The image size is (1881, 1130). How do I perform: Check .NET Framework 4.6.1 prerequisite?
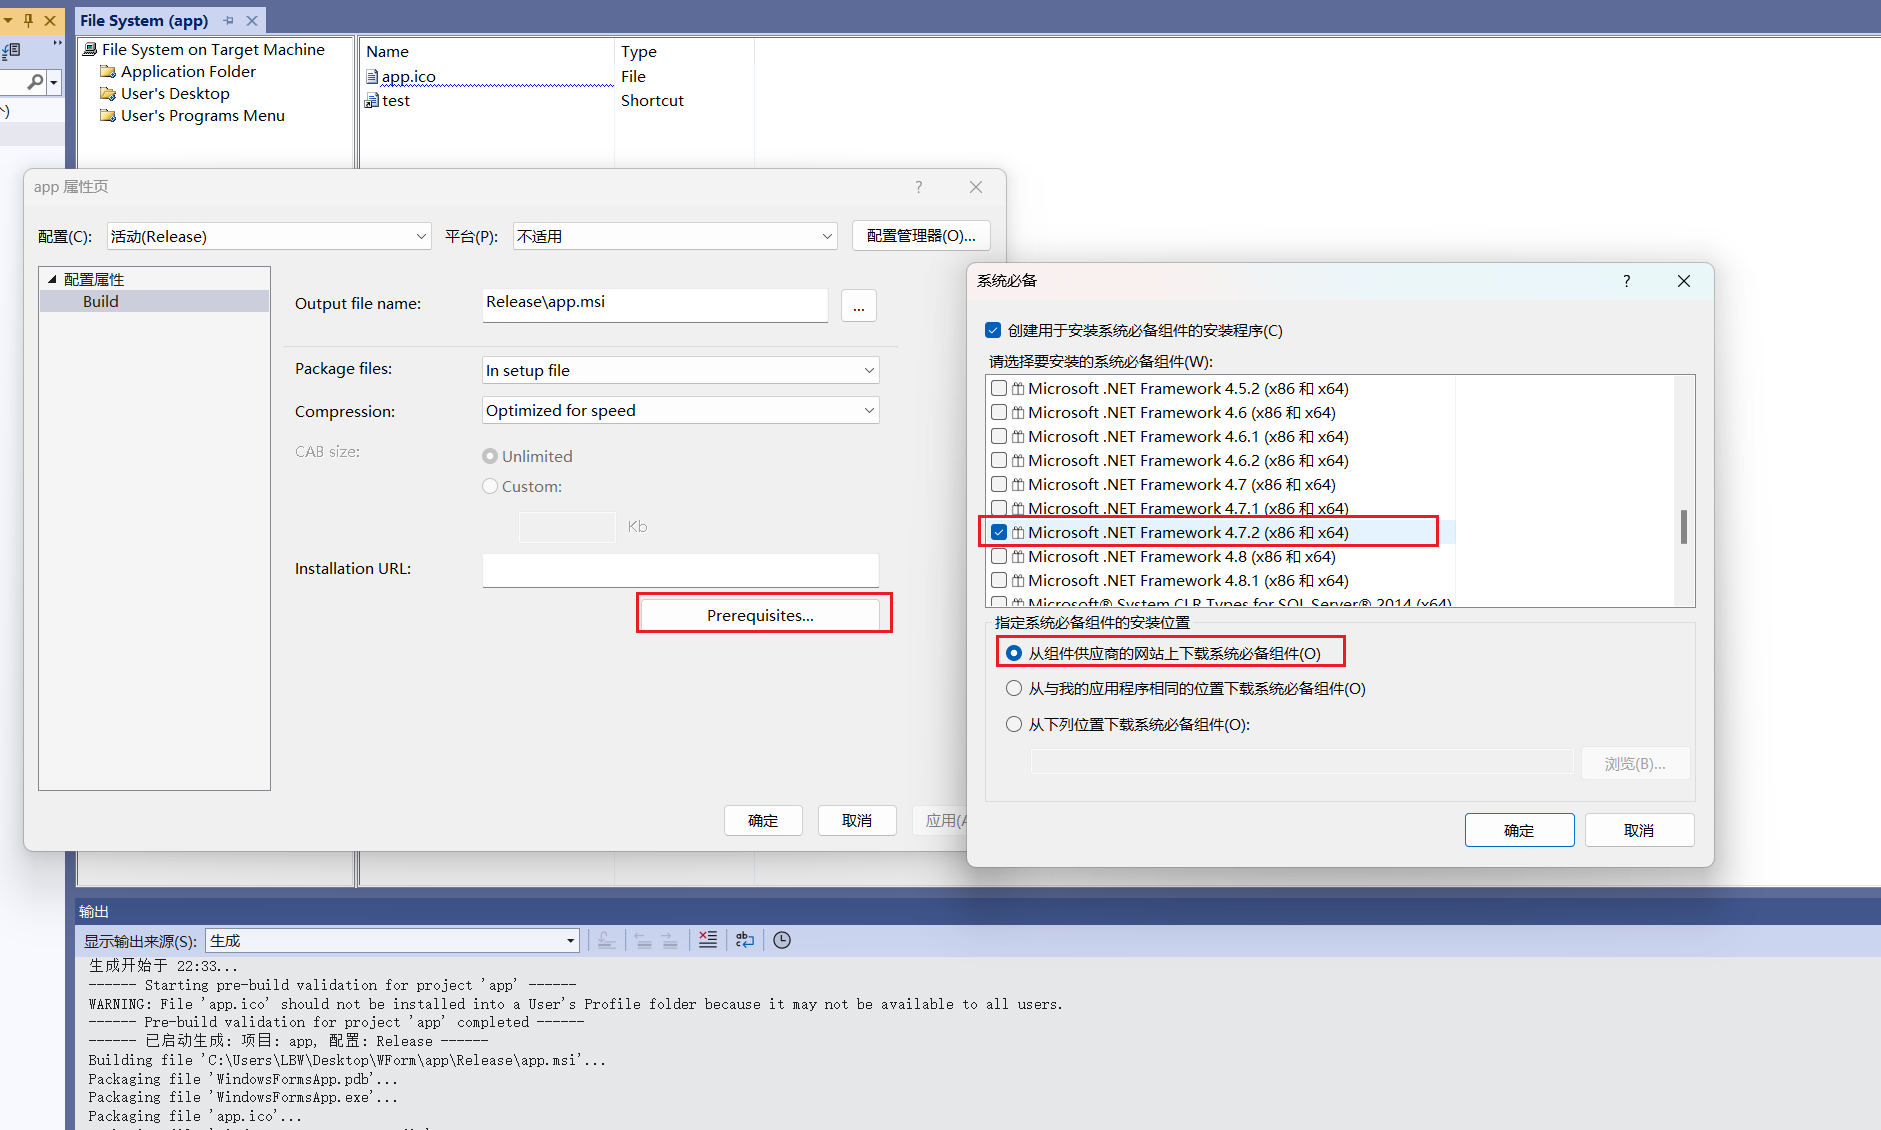tap(999, 436)
